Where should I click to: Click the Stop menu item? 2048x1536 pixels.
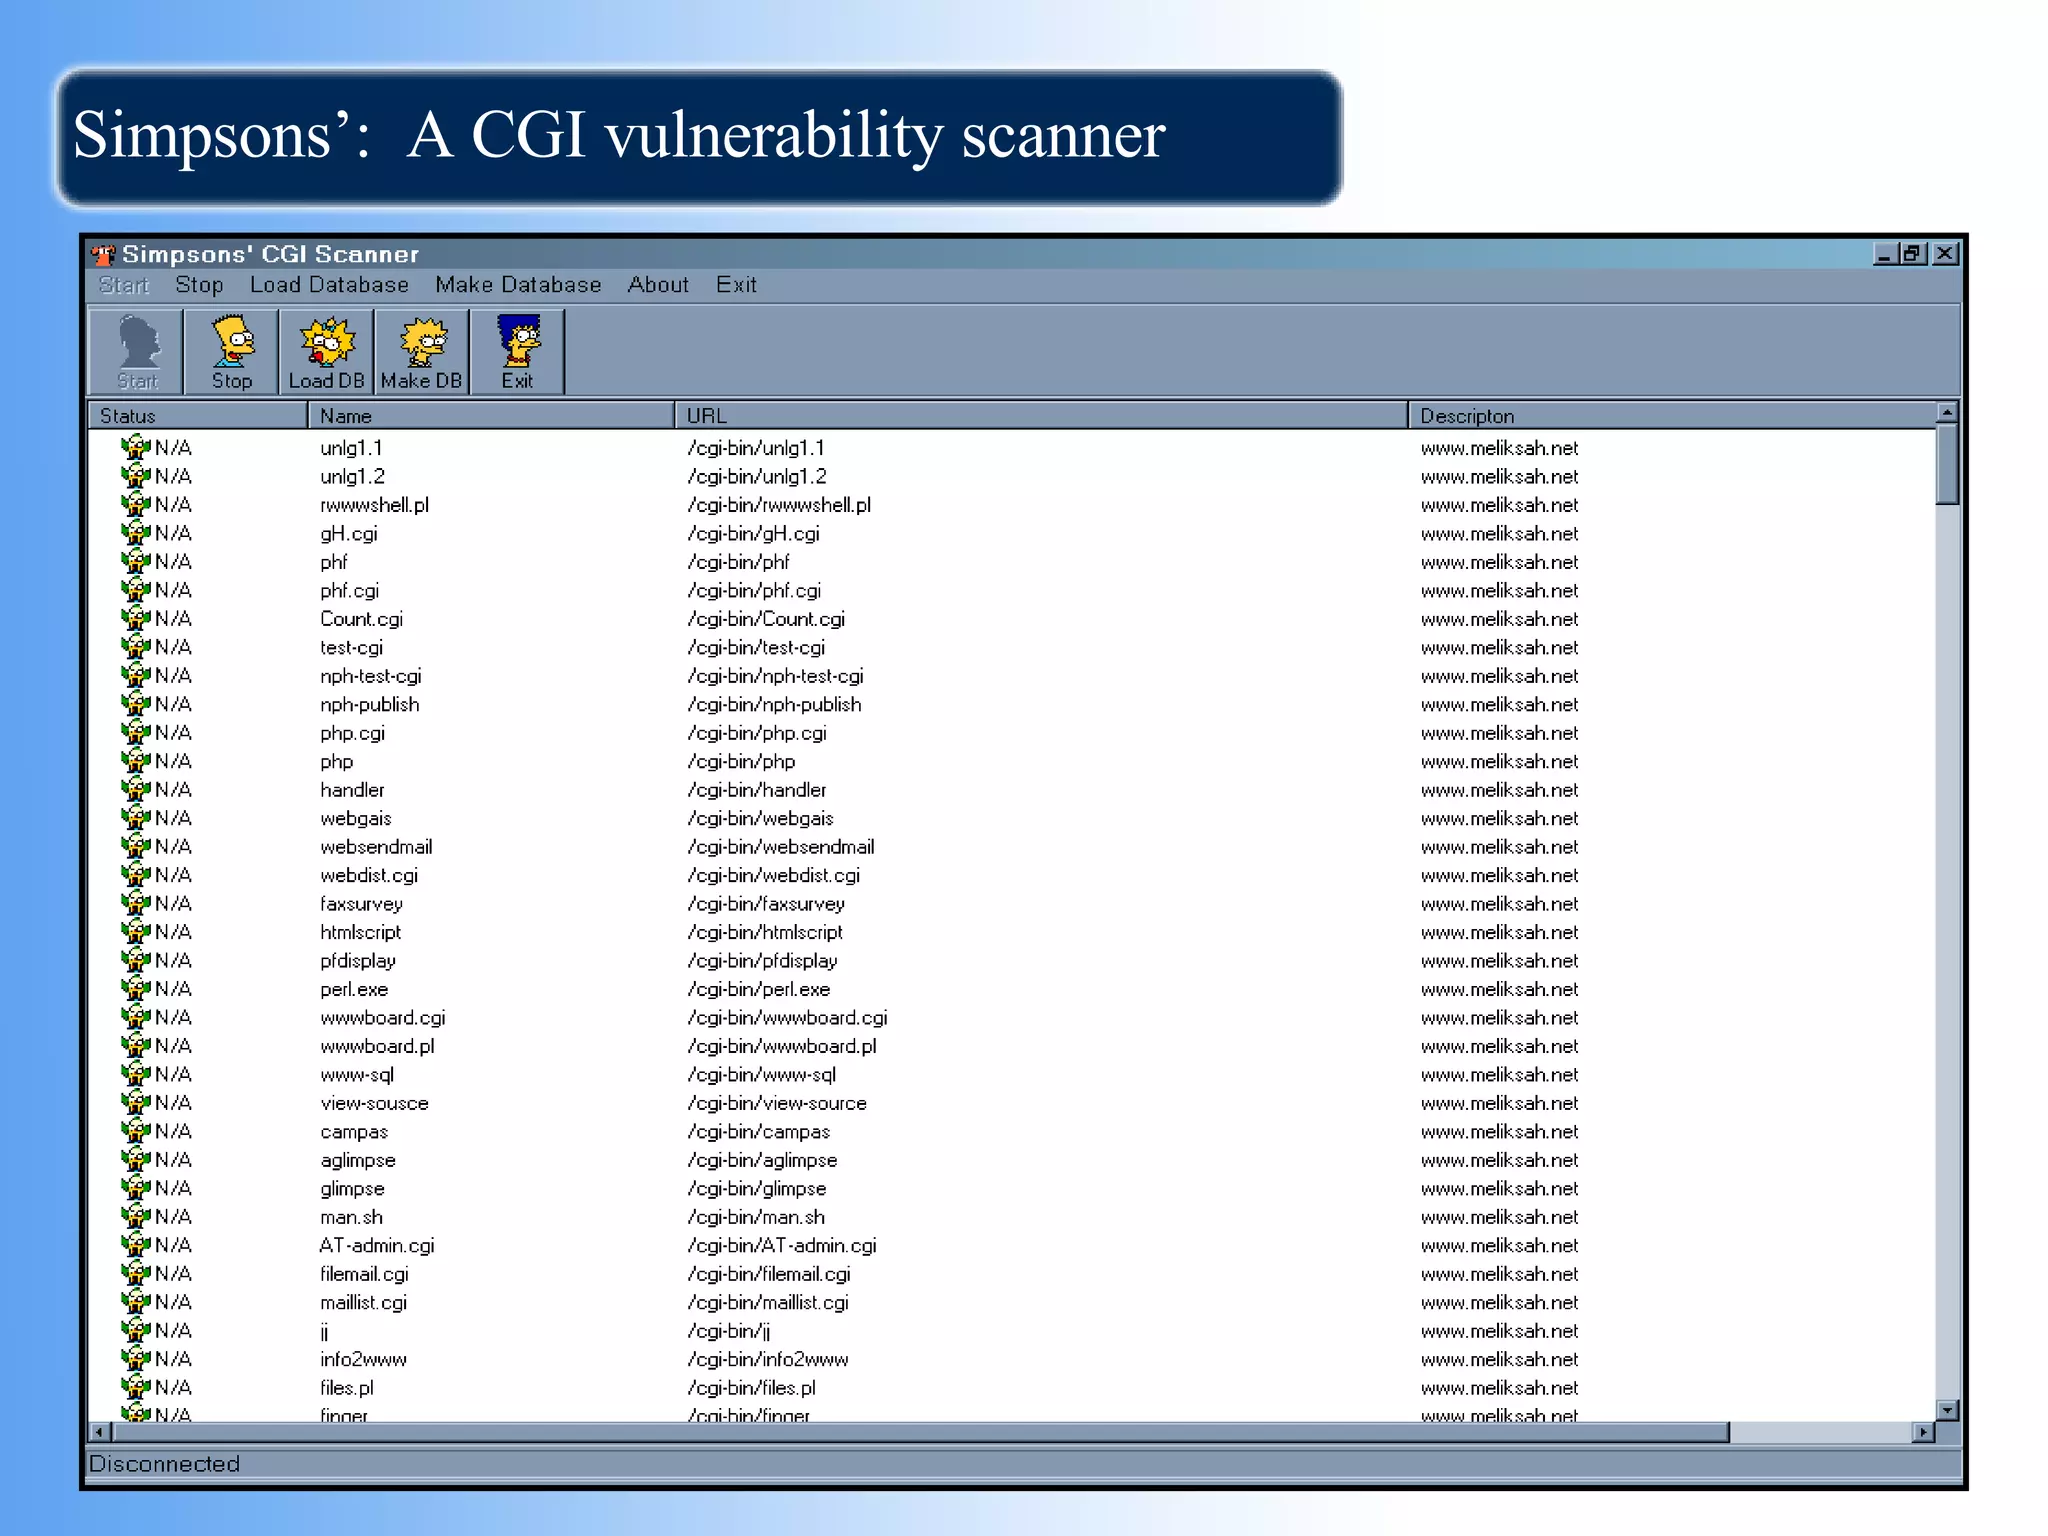click(x=199, y=285)
